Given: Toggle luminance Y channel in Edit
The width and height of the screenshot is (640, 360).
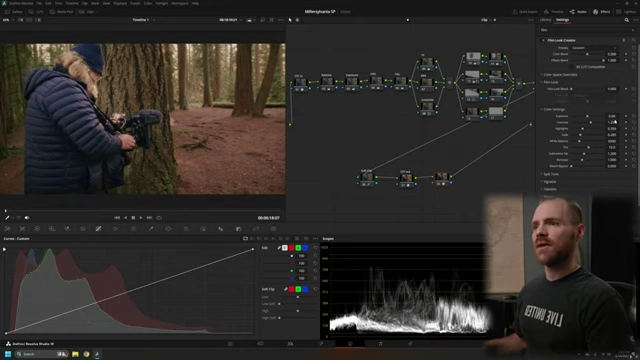Looking at the screenshot, I should pyautogui.click(x=285, y=248).
